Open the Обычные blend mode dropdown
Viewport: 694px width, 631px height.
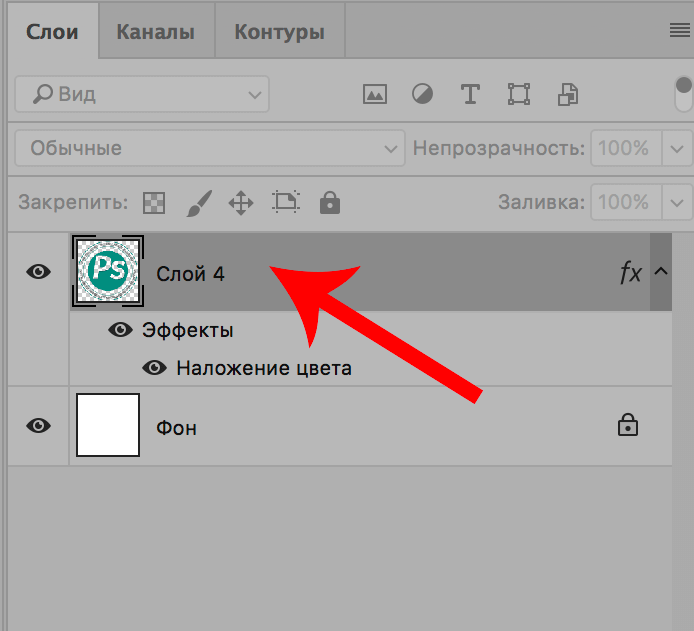pyautogui.click(x=209, y=148)
